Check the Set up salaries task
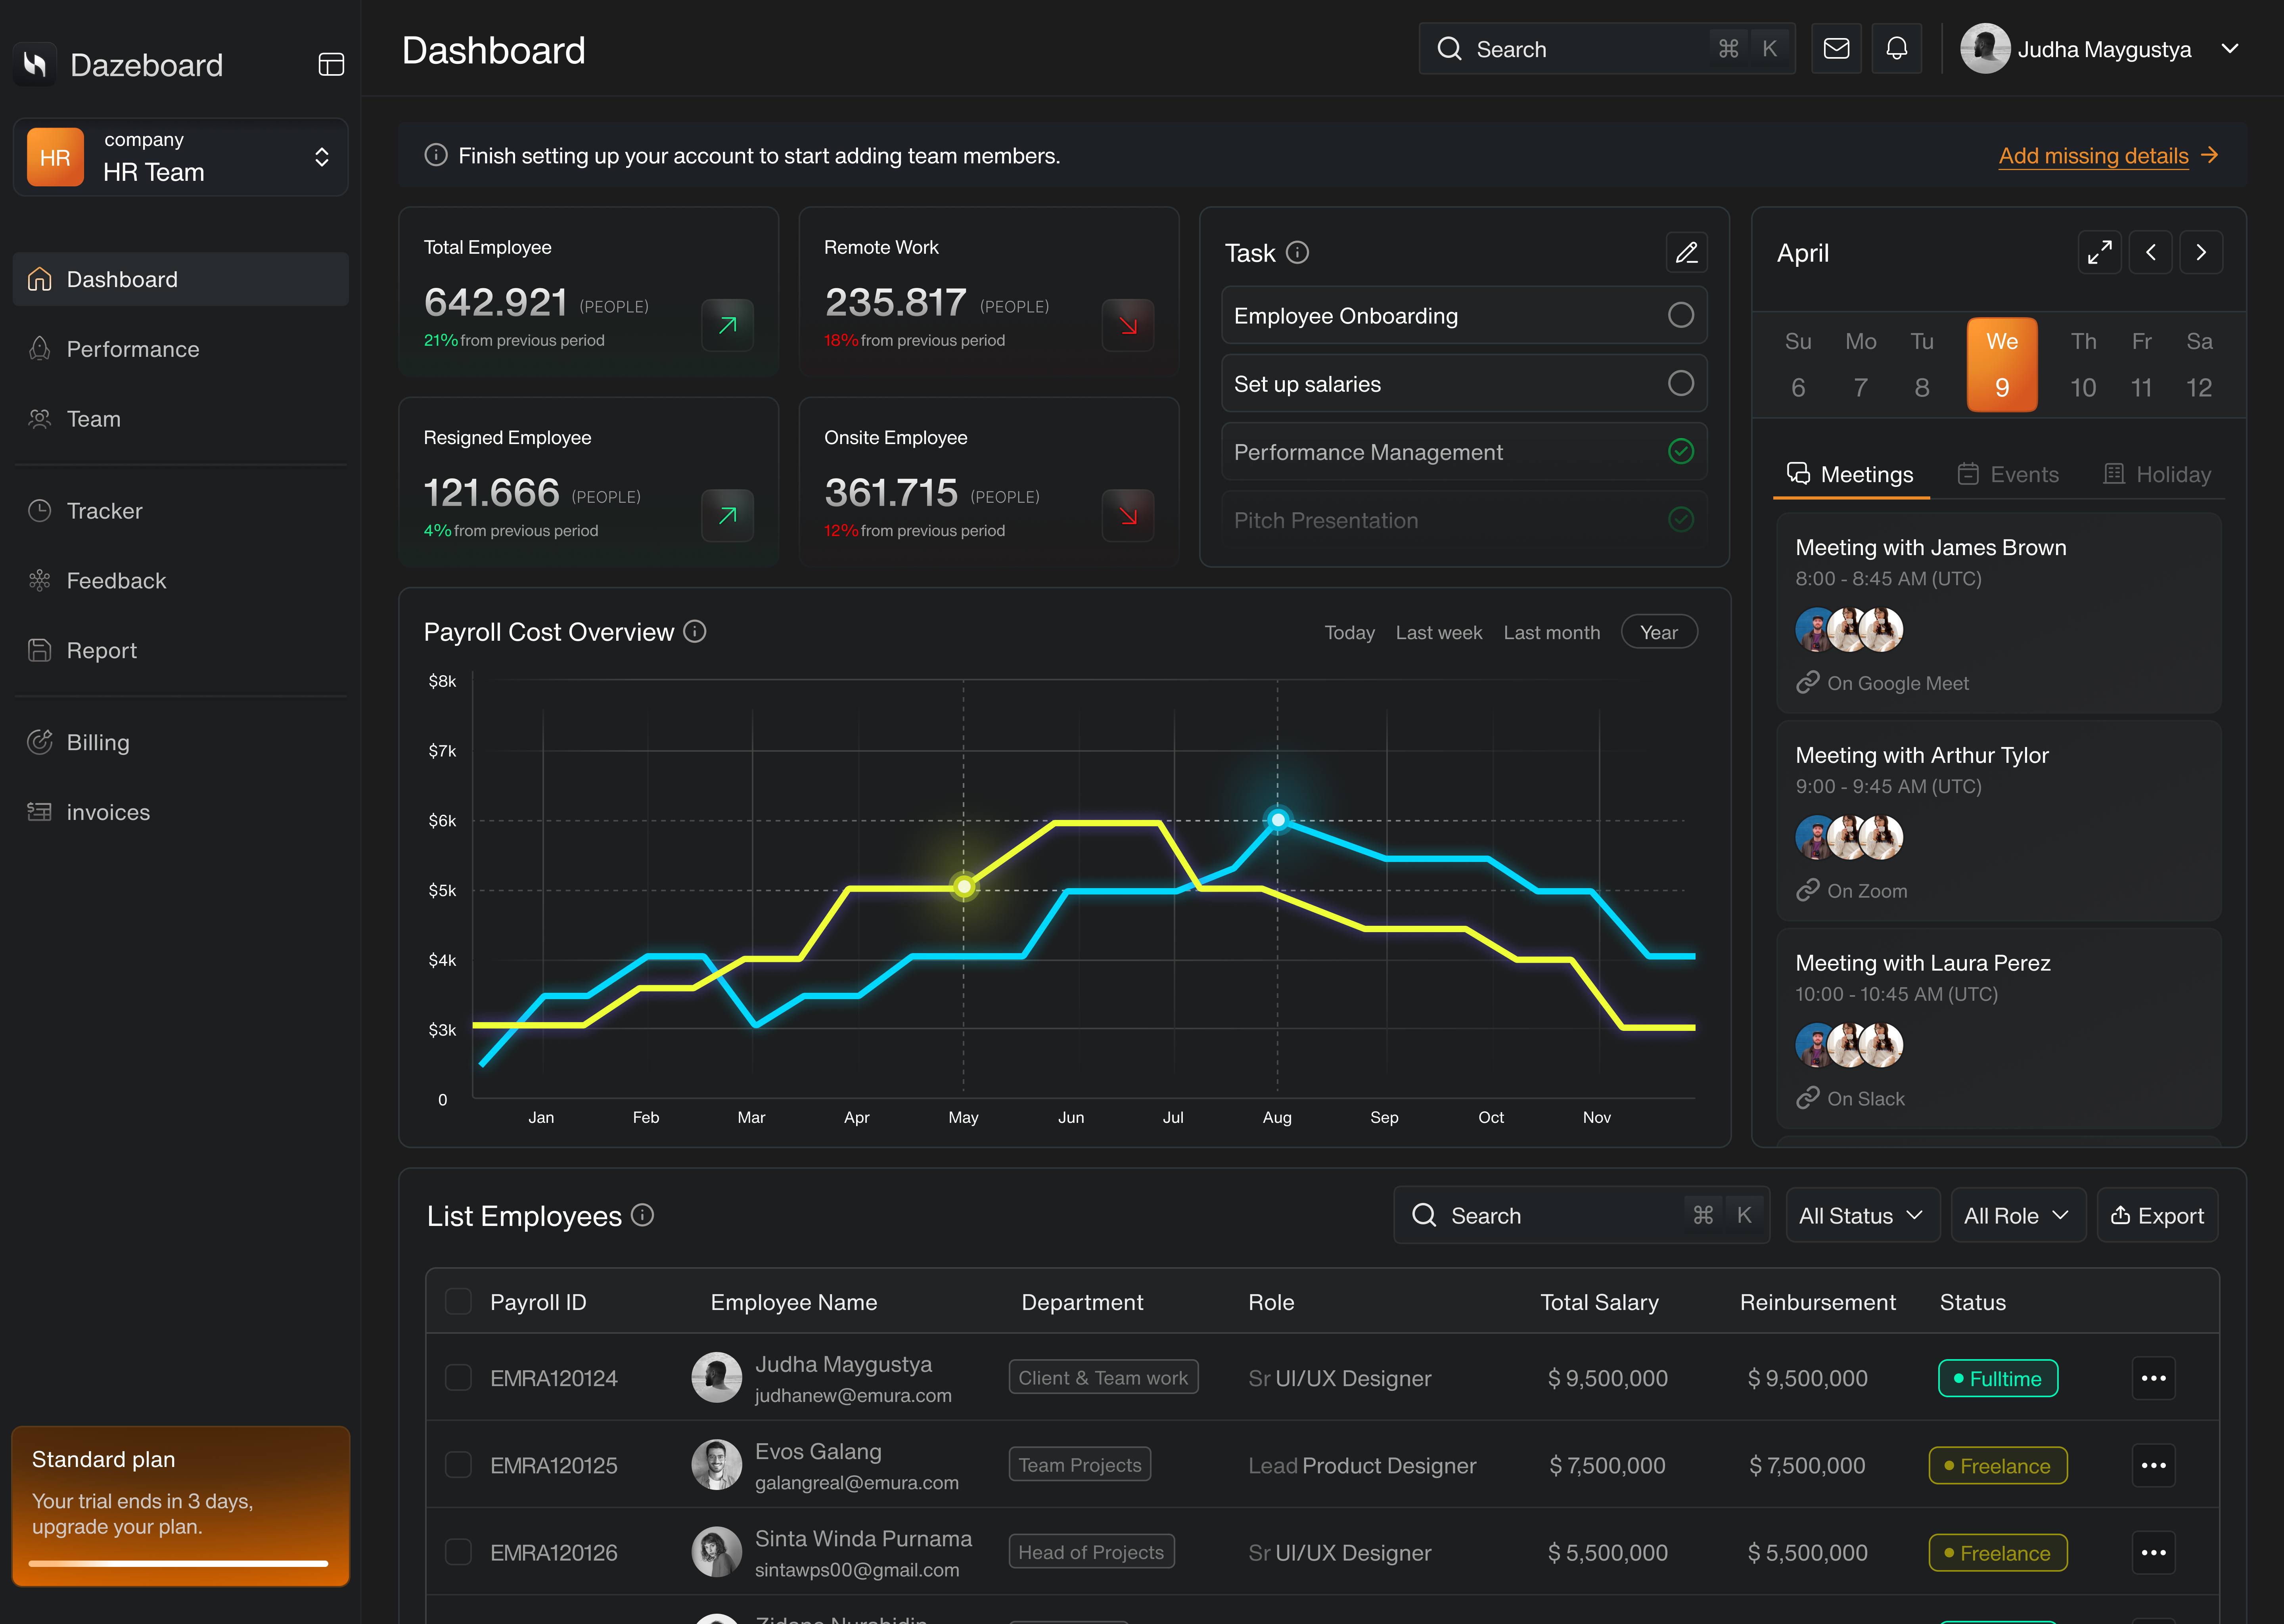The image size is (2284, 1624). pyautogui.click(x=1681, y=383)
